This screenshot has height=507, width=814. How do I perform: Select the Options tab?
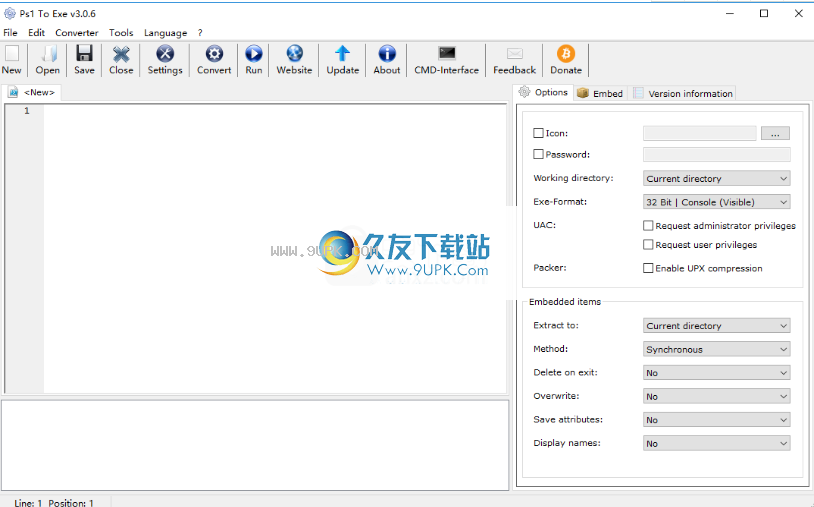(543, 92)
